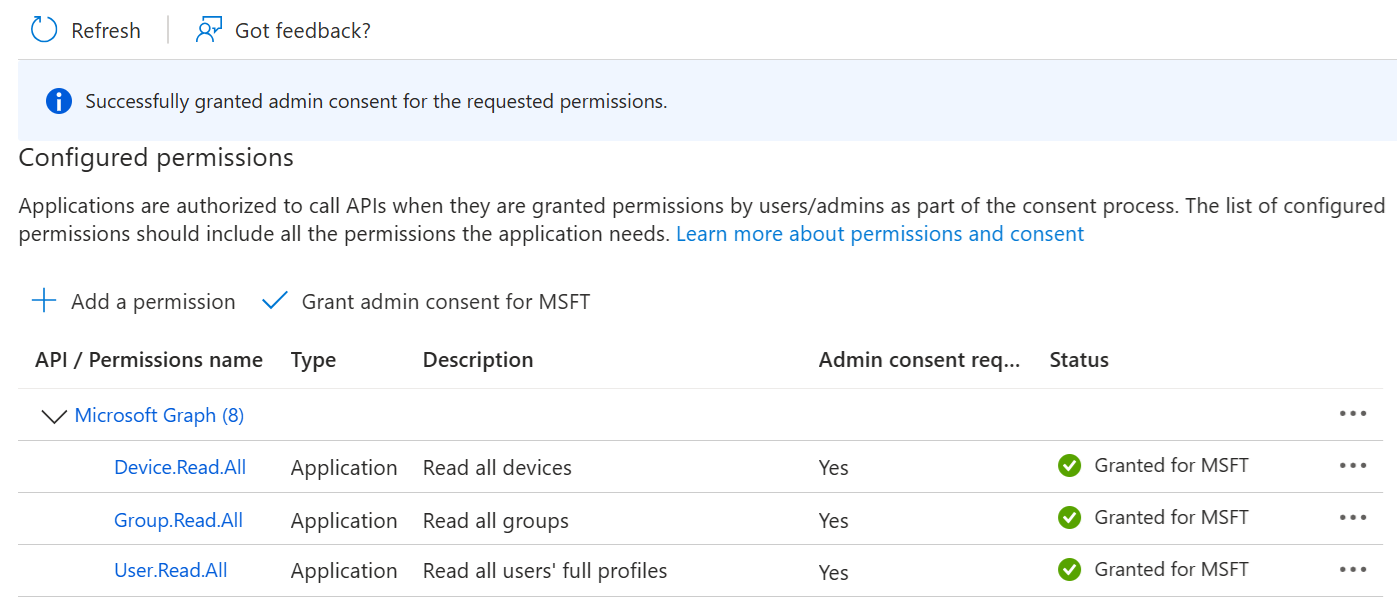The image size is (1397, 599).
Task: Click the Refresh icon
Action: pyautogui.click(x=44, y=30)
